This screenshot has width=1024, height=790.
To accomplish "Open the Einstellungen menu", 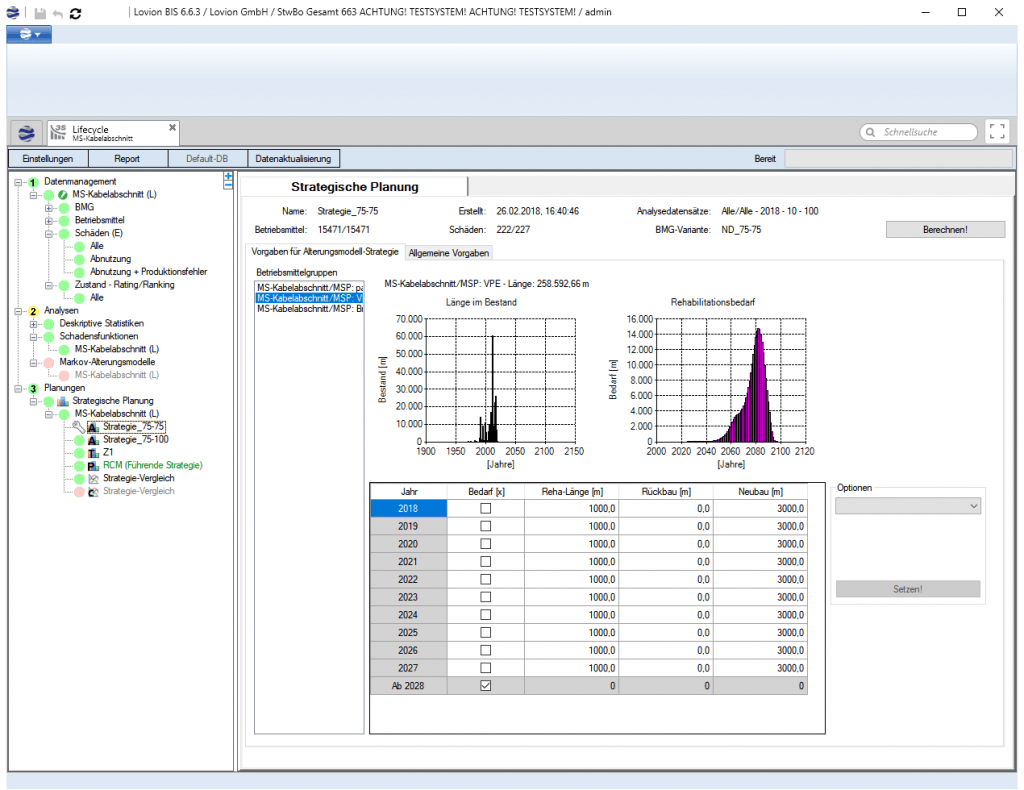I will [x=48, y=158].
